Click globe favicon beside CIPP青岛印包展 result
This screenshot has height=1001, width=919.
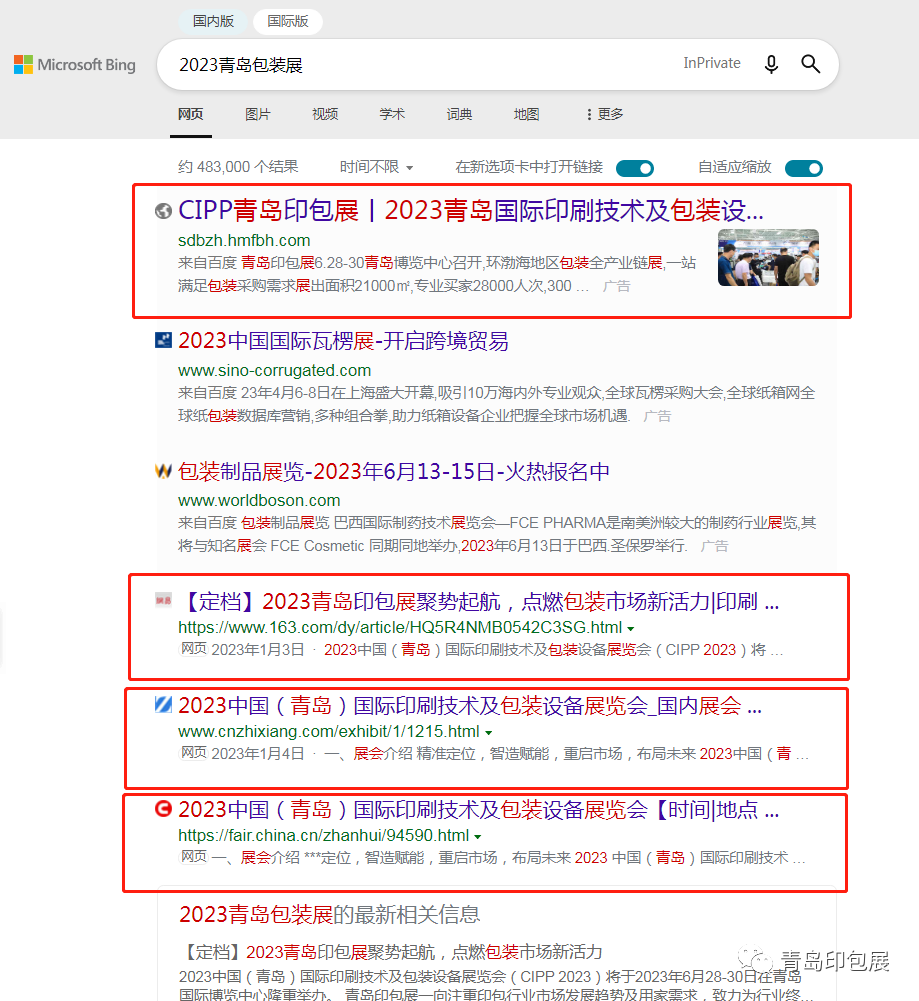pos(163,211)
